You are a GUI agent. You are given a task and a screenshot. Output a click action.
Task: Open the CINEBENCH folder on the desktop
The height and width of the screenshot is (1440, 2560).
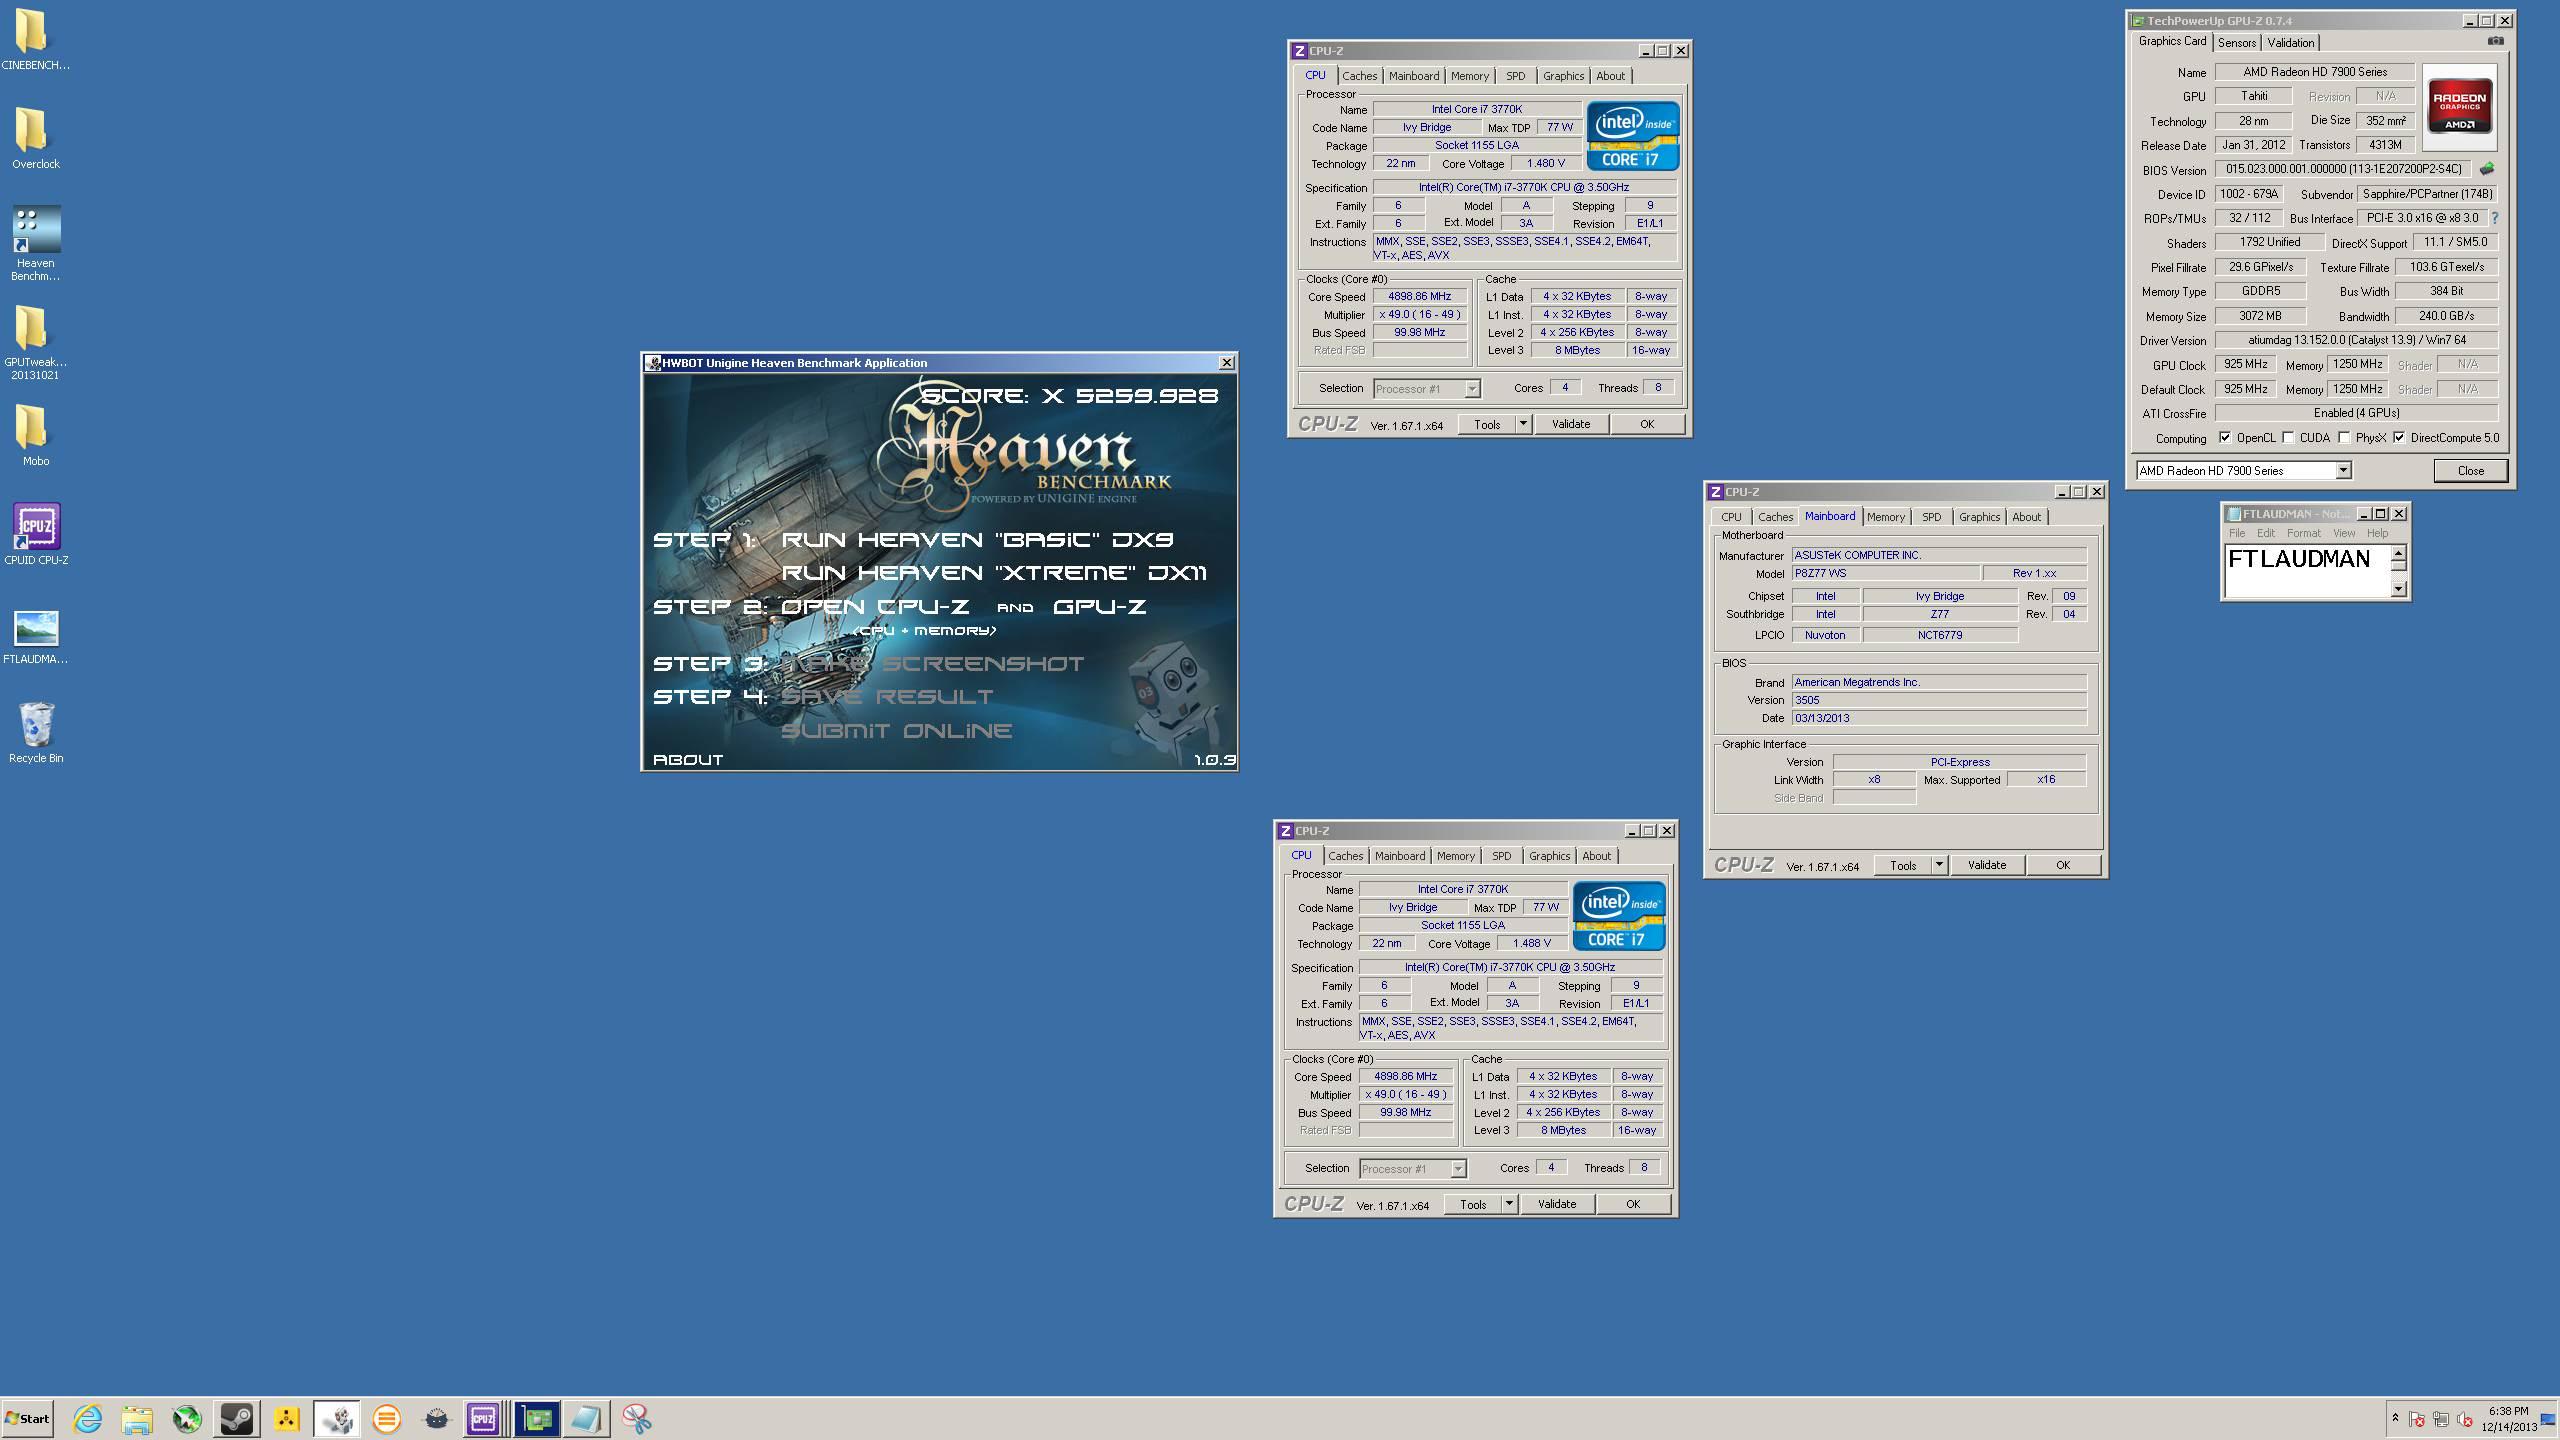pos(35,40)
